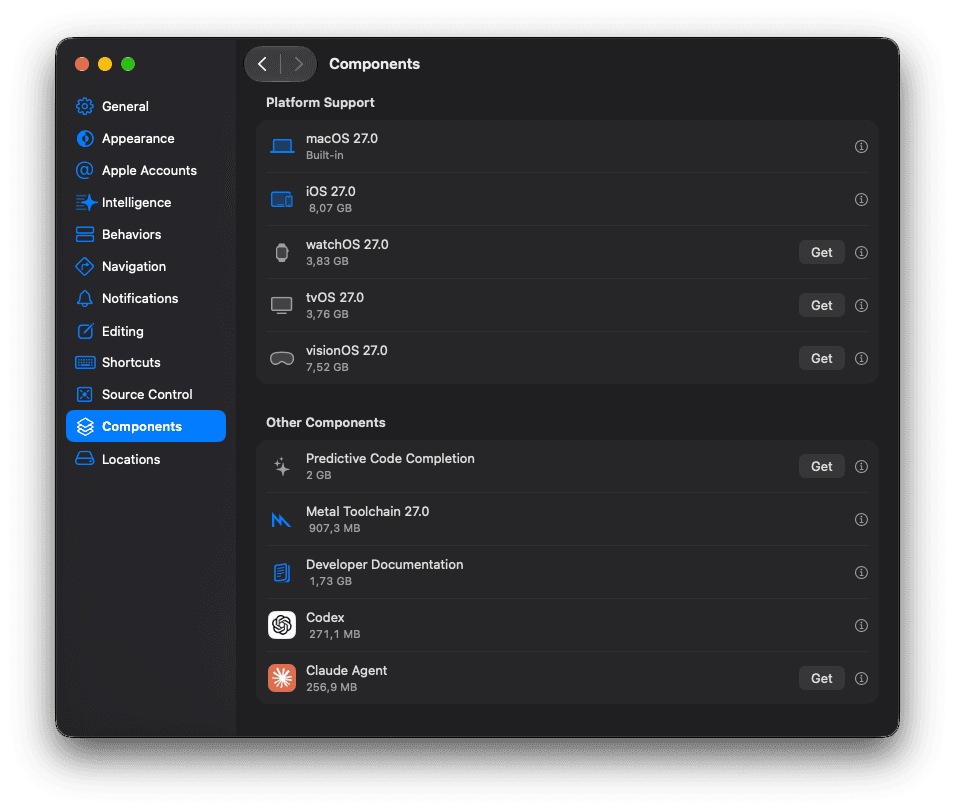Get Predictive Code Completion
This screenshot has height=811, width=955.
point(822,466)
